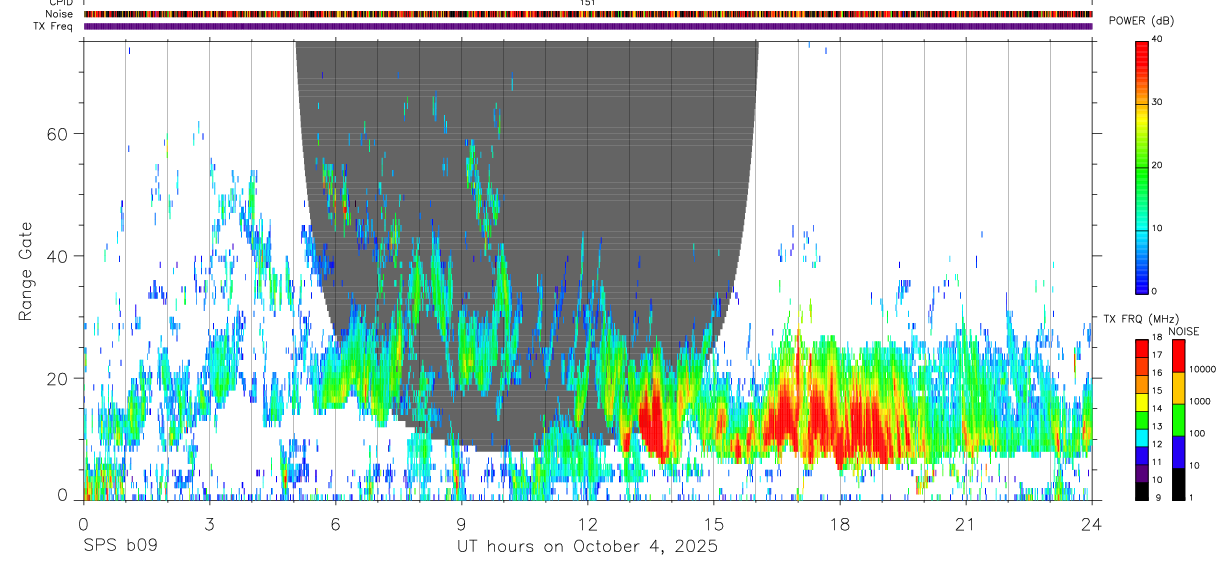Viewport: 1228px width, 567px height.
Task: Click the Noise strip at the top
Action: click(588, 14)
